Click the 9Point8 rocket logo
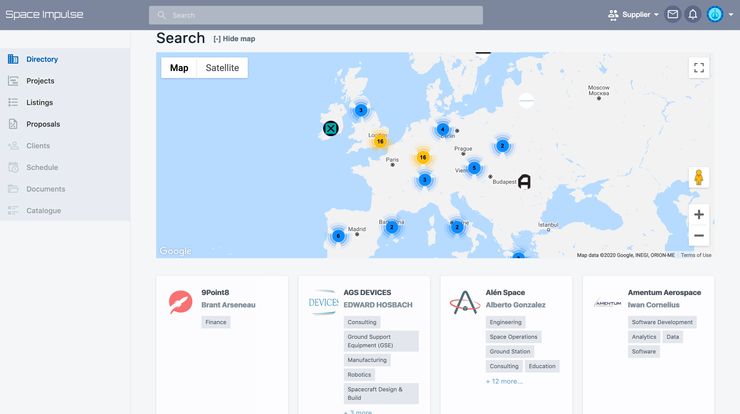 181,303
